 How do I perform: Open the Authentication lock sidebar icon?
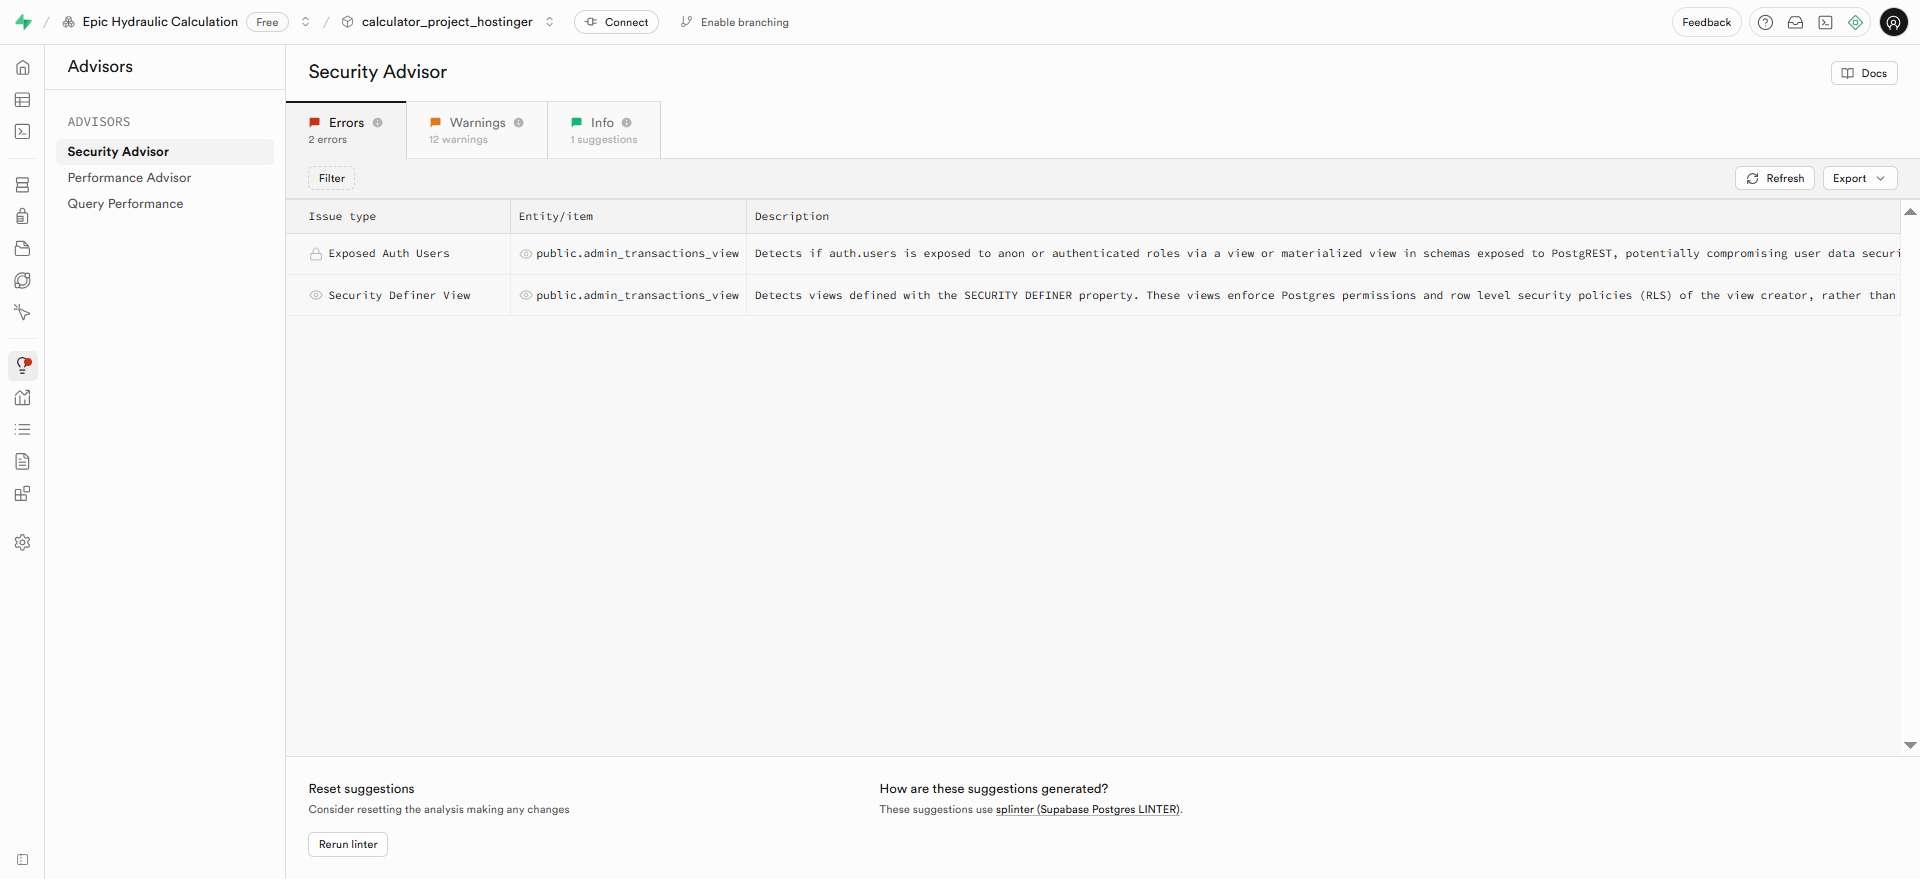[x=23, y=216]
